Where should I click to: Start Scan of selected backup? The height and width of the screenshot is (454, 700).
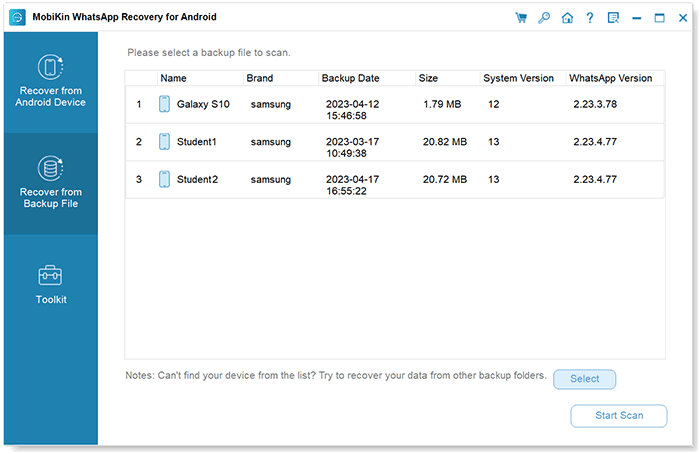click(x=619, y=416)
